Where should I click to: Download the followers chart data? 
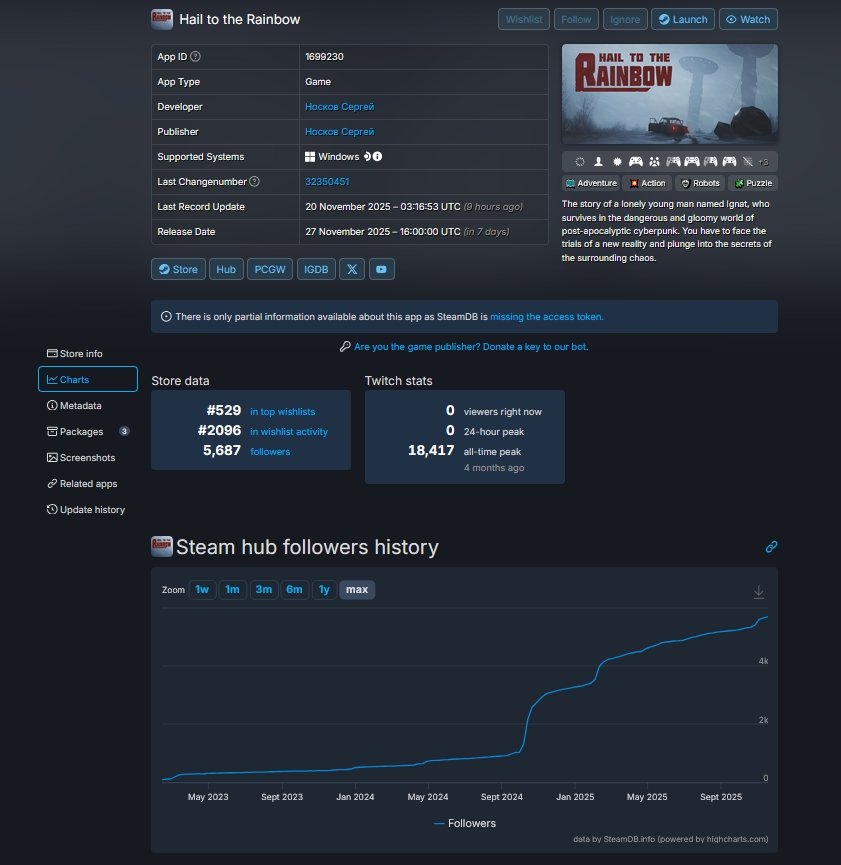(759, 592)
